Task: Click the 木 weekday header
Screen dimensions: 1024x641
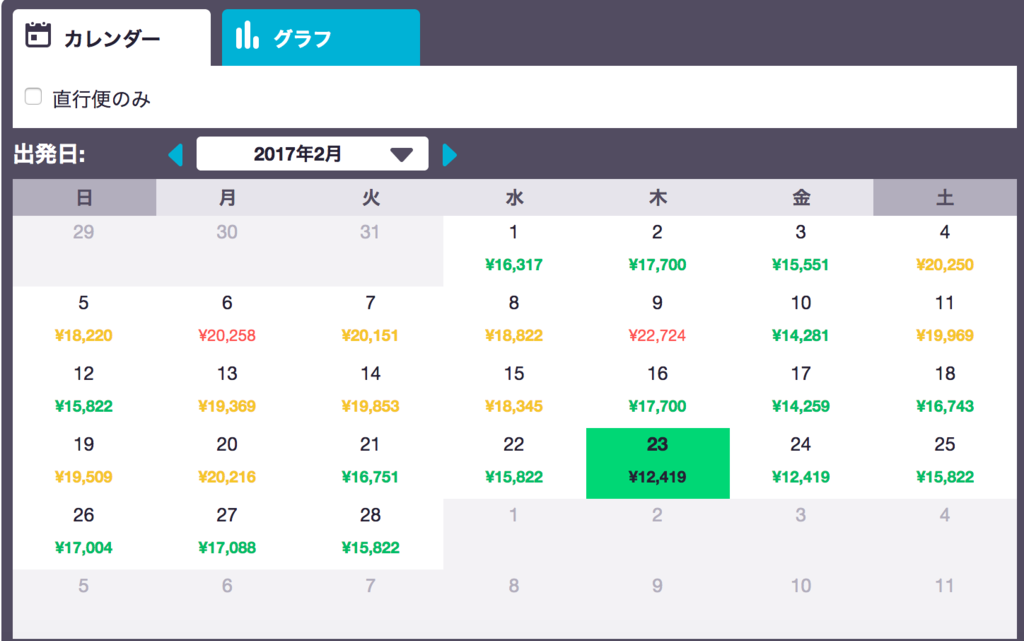Action: click(658, 197)
